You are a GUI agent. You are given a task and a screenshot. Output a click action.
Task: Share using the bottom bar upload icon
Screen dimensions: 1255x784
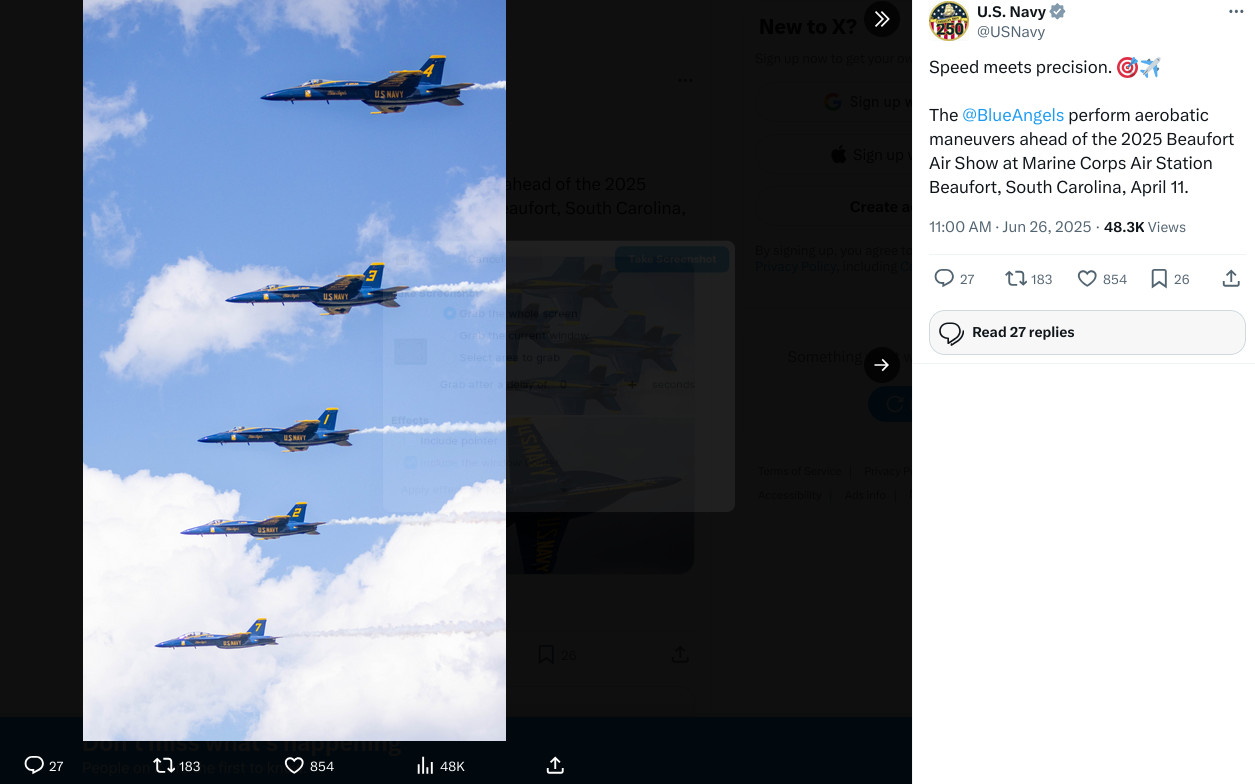(x=555, y=766)
